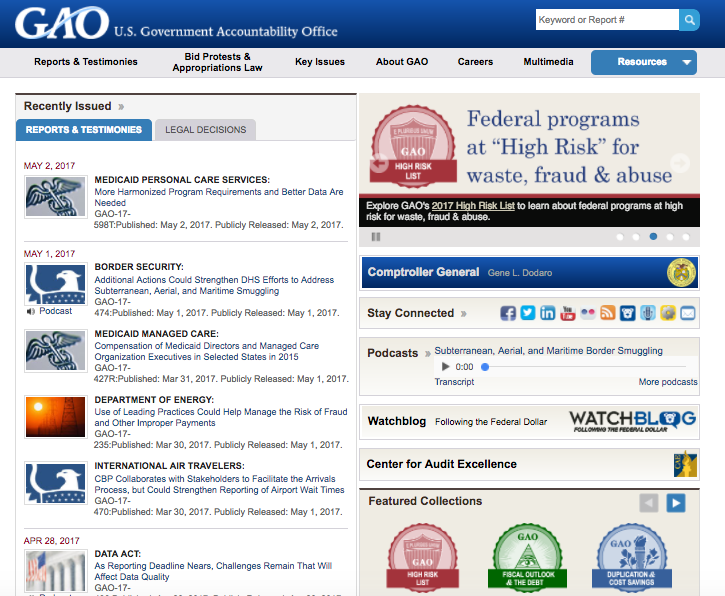Go to previous carousel slide arrow
Screen dimensions: 725x596
coord(379,163)
